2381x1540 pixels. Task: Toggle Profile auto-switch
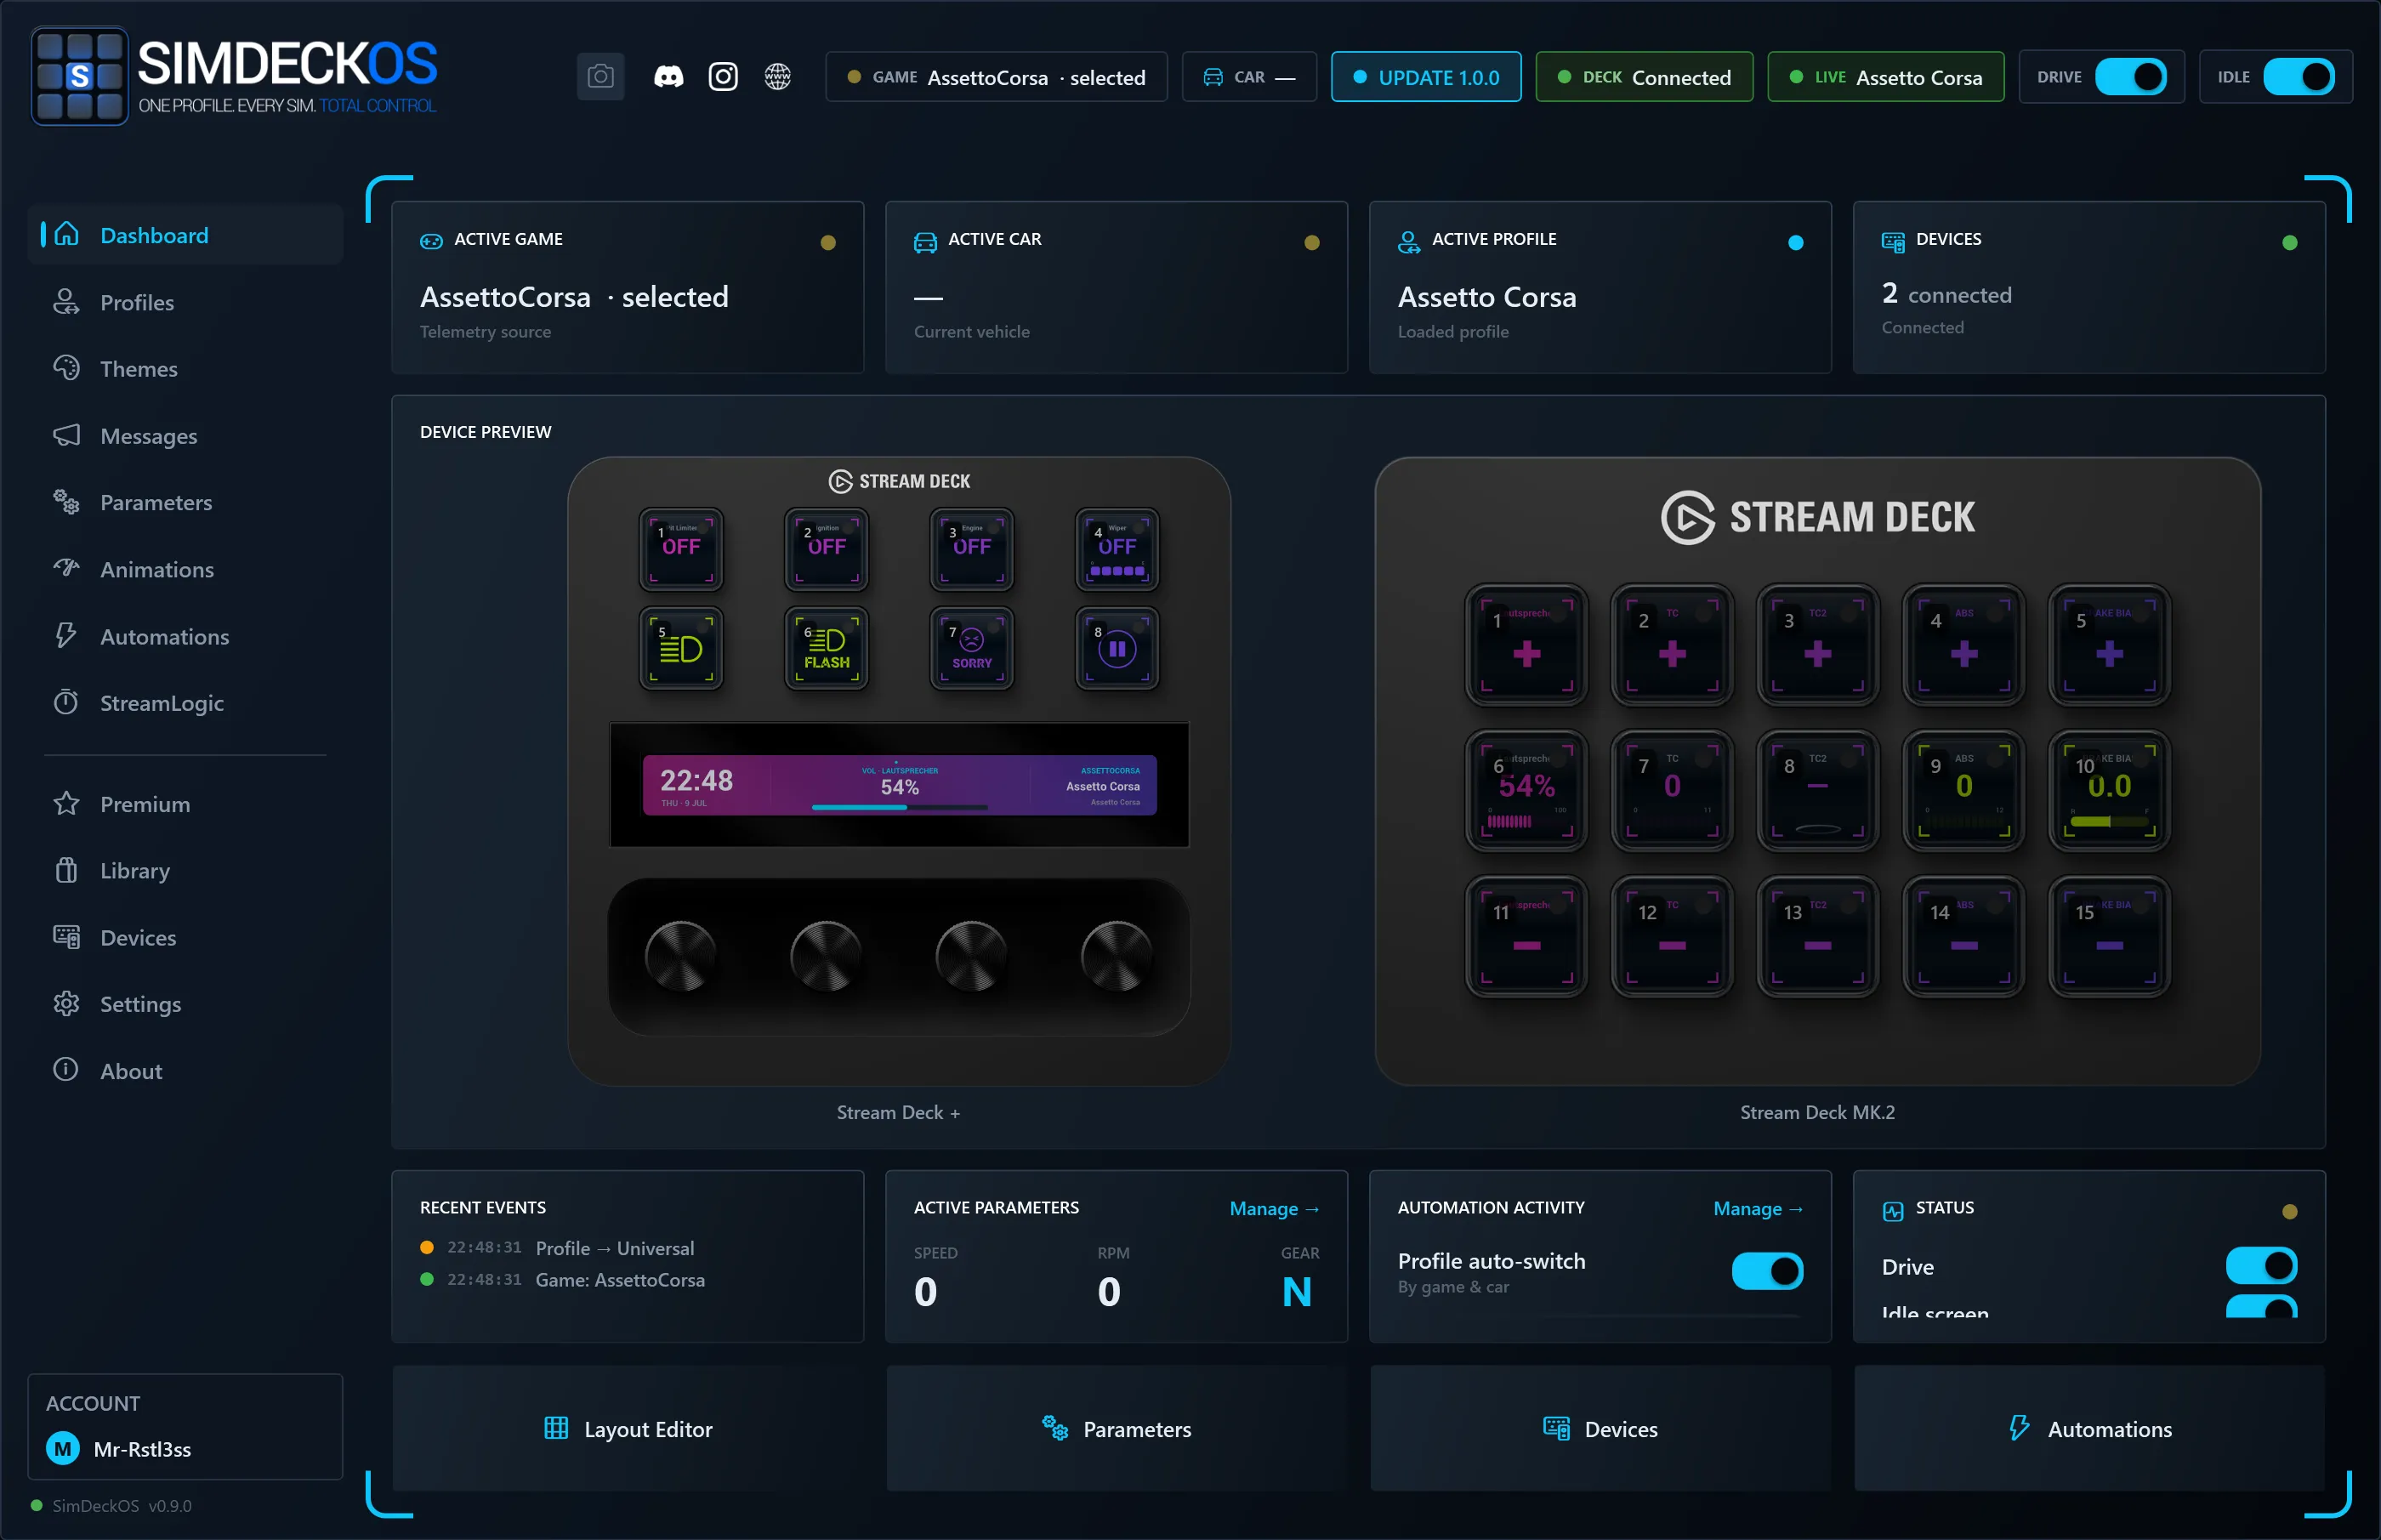pyautogui.click(x=1767, y=1271)
